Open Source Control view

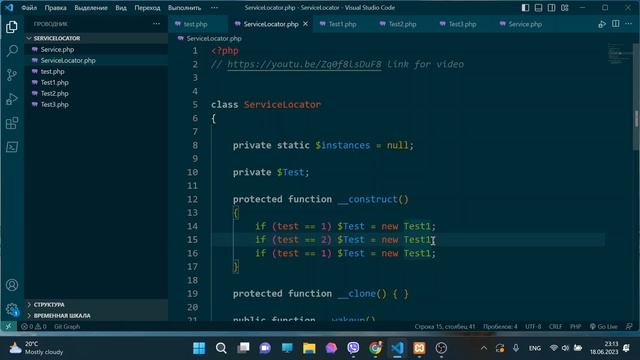(12, 75)
